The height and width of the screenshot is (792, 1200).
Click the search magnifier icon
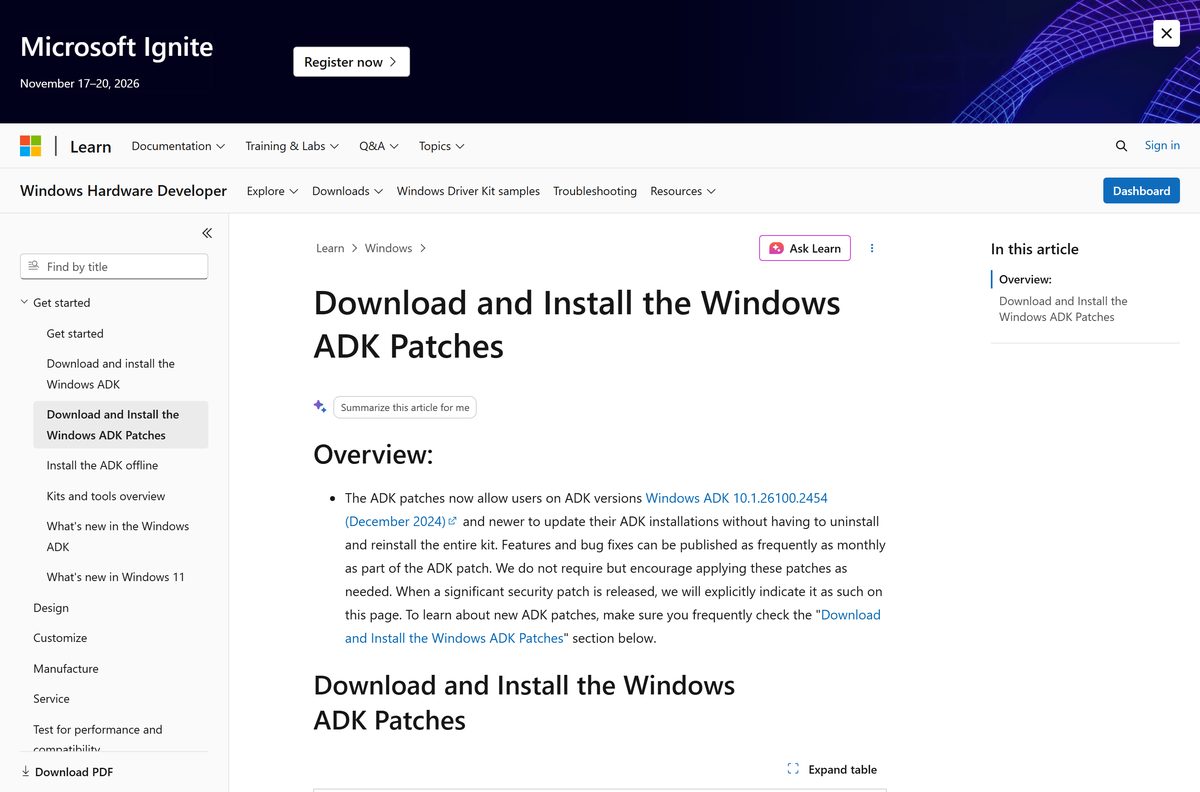(1121, 146)
